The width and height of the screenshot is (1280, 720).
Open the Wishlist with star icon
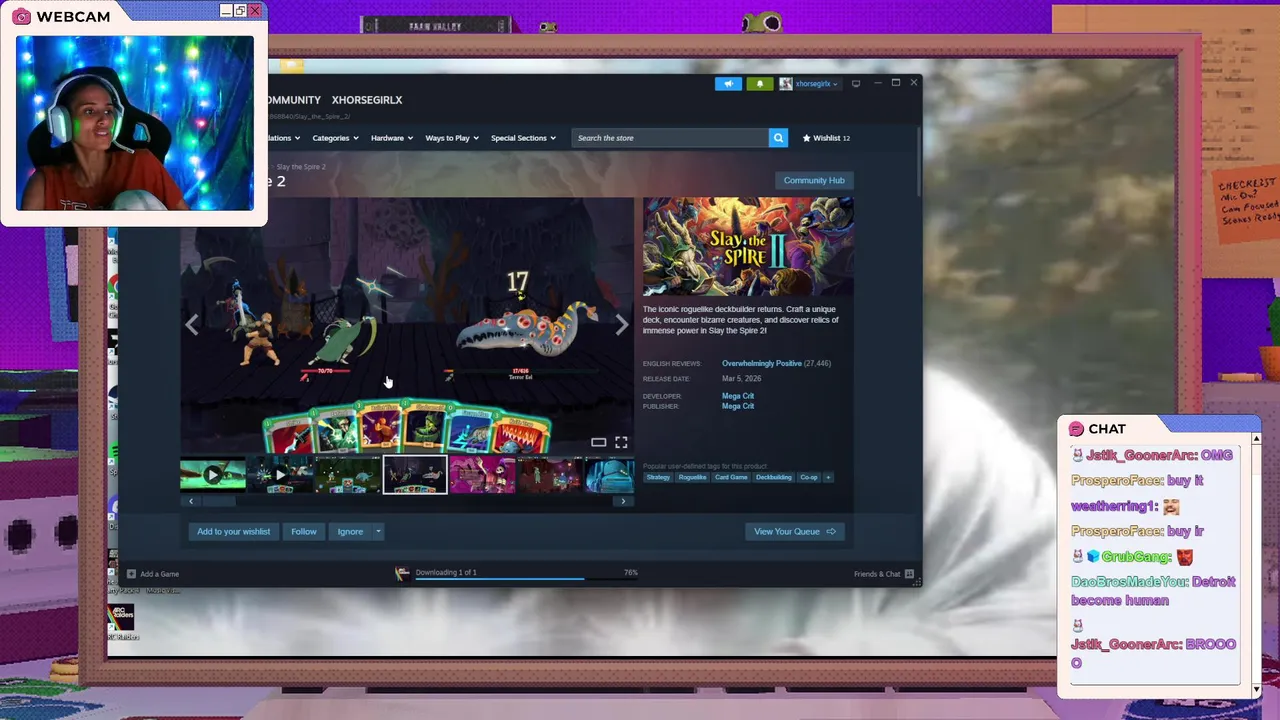(826, 138)
